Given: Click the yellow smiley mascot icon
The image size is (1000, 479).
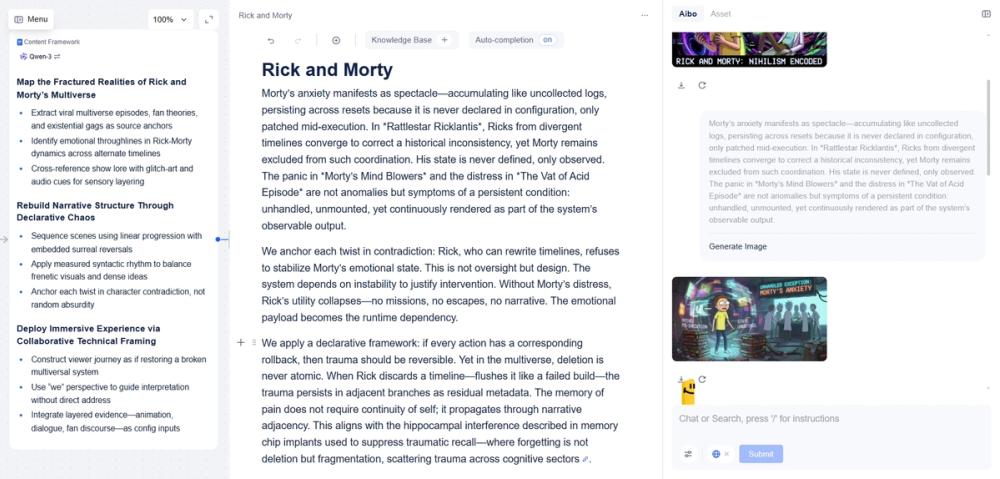Looking at the screenshot, I should pos(688,392).
